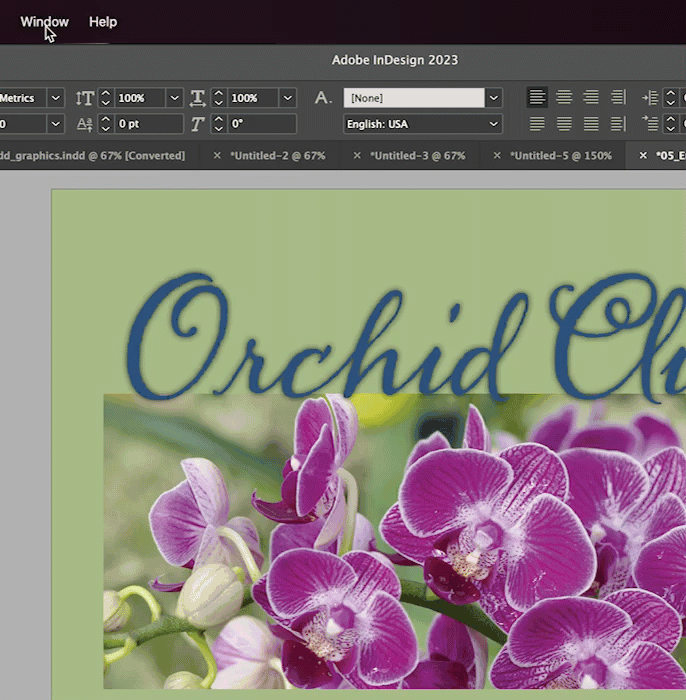The height and width of the screenshot is (700, 686).
Task: Apply Align Center paragraph alignment
Action: point(564,97)
